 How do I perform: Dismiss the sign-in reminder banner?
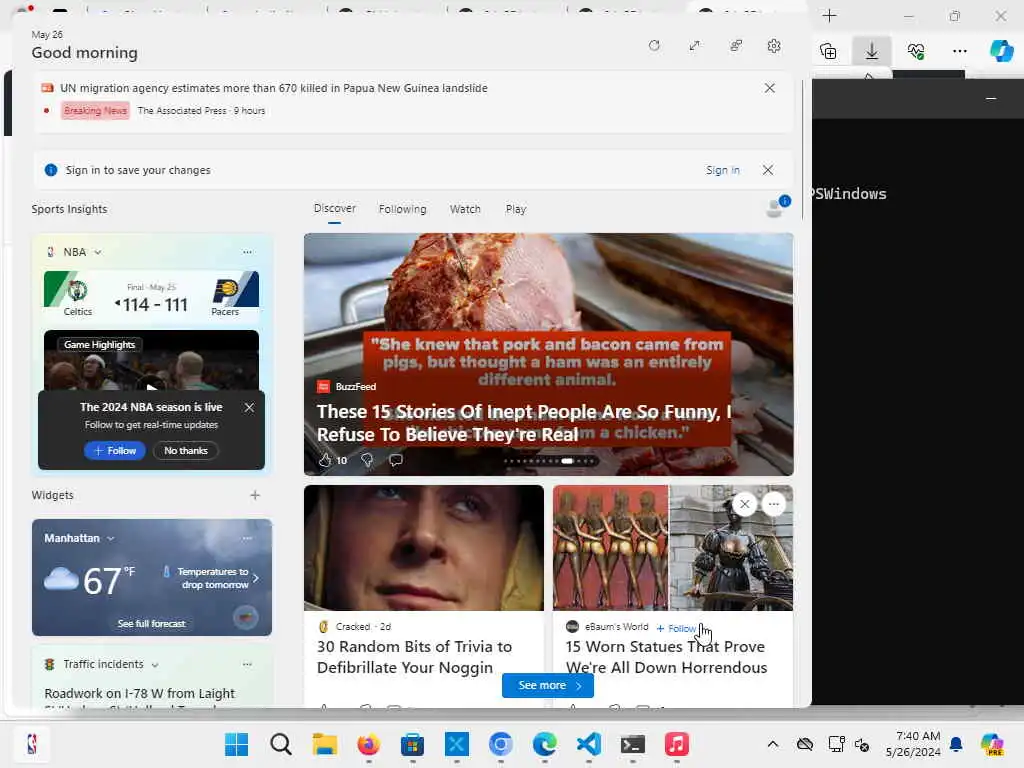[x=768, y=170]
